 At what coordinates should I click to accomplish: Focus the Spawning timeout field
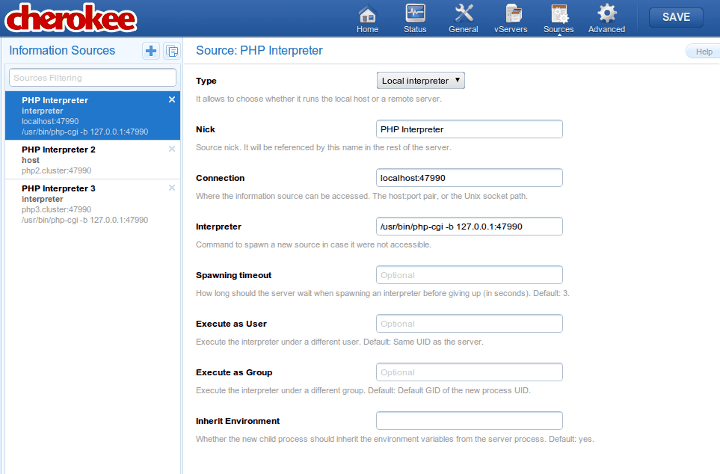(x=469, y=275)
